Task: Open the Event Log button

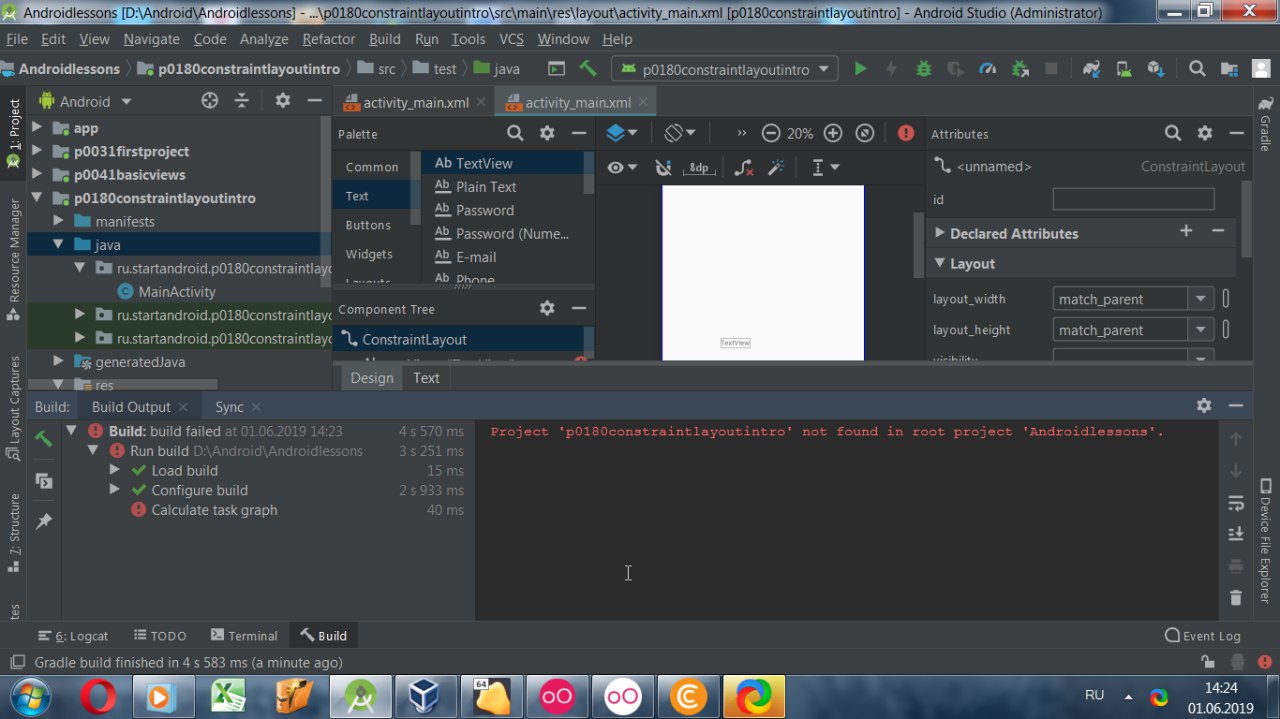Action: [x=1203, y=635]
